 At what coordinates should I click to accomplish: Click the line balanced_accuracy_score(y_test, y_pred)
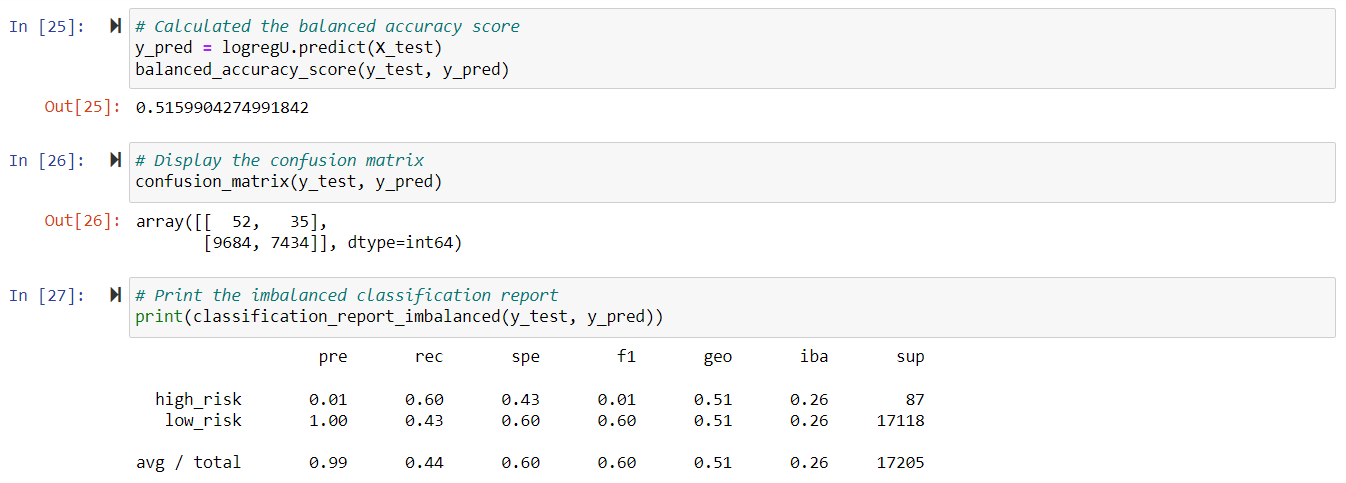pyautogui.click(x=322, y=70)
